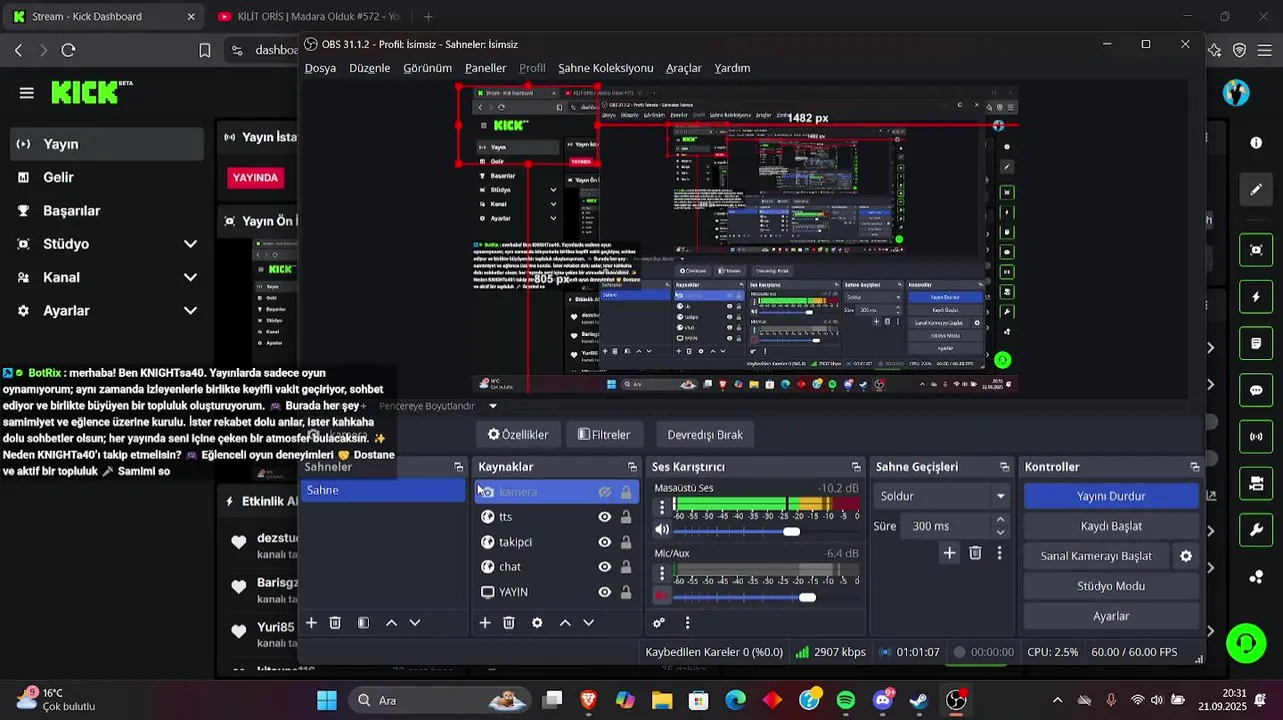Open the OBS Görünüm menu
This screenshot has height=720, width=1283.
[x=427, y=68]
